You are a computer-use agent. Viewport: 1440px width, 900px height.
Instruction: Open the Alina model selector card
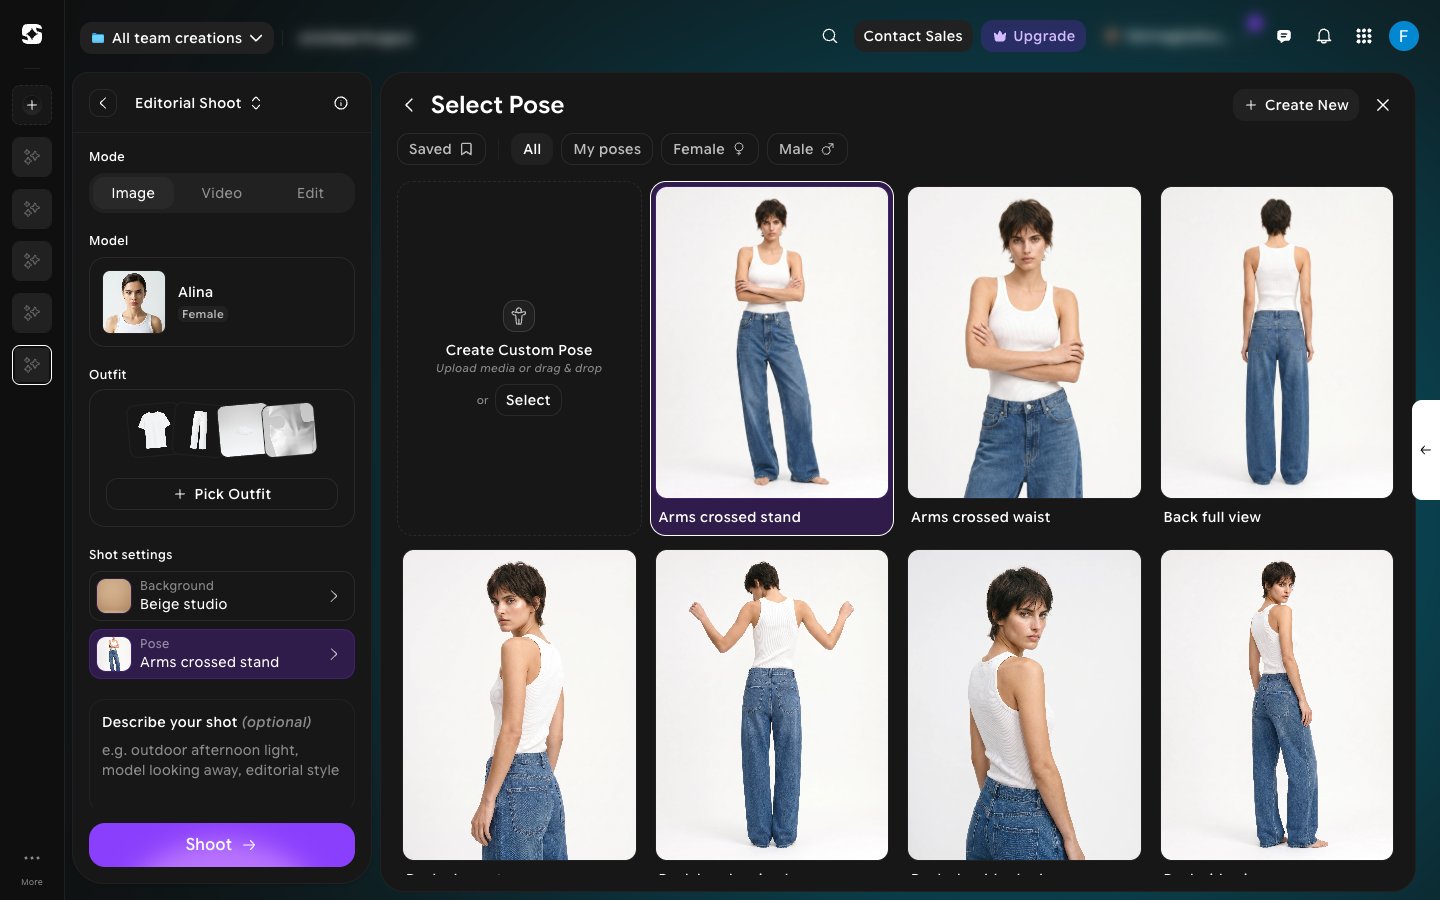click(222, 302)
